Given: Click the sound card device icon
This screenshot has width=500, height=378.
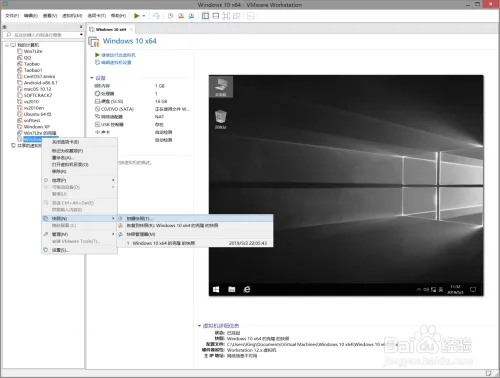Looking at the screenshot, I should 97,132.
